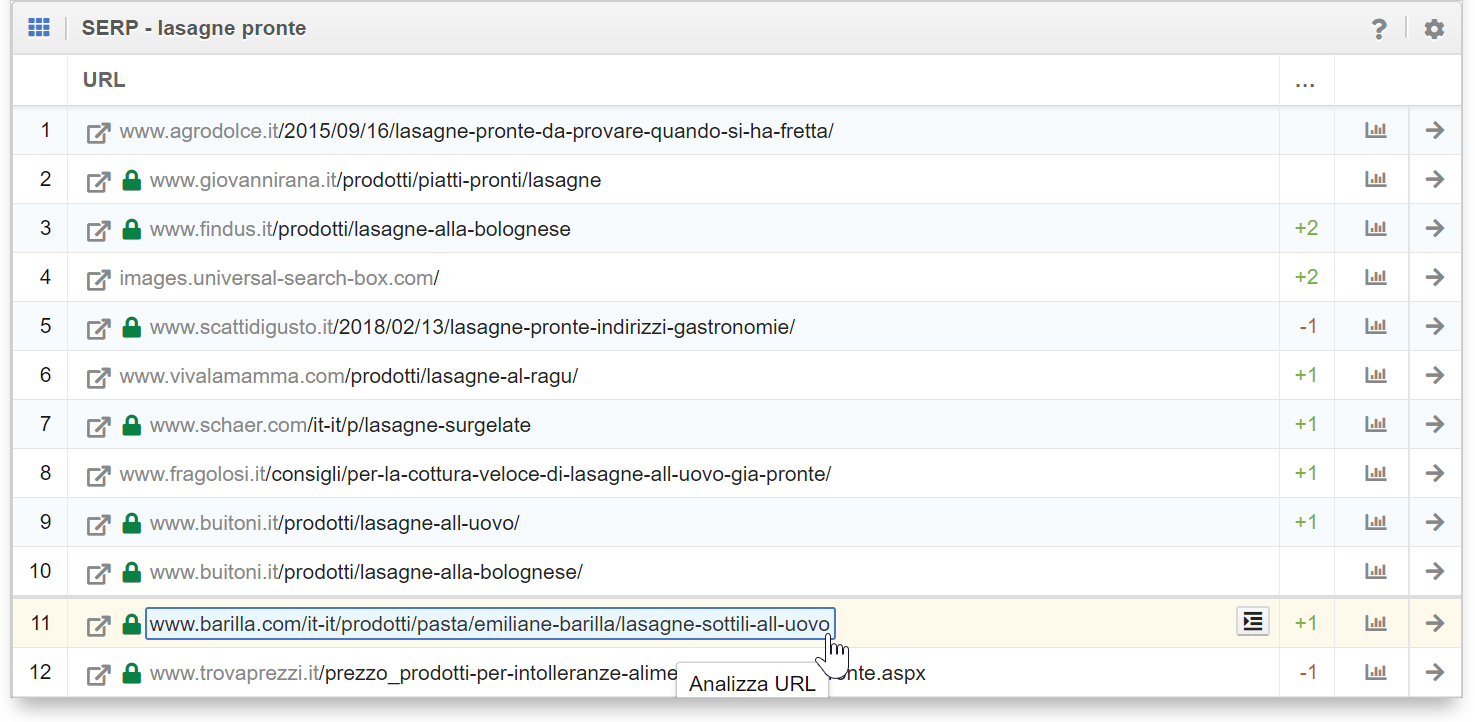
Task: Open the scattidigusto.it gastronomie URL
Action: 472,327
